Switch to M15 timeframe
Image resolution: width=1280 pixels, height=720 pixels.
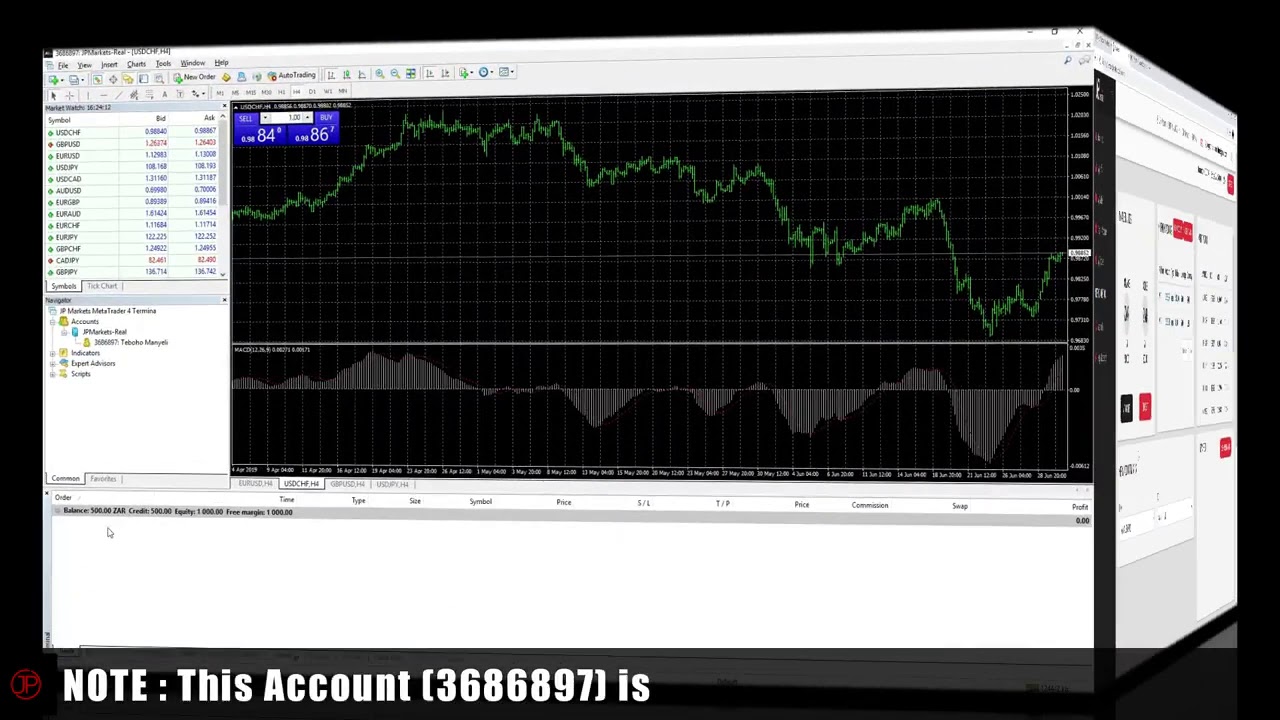pos(251,93)
